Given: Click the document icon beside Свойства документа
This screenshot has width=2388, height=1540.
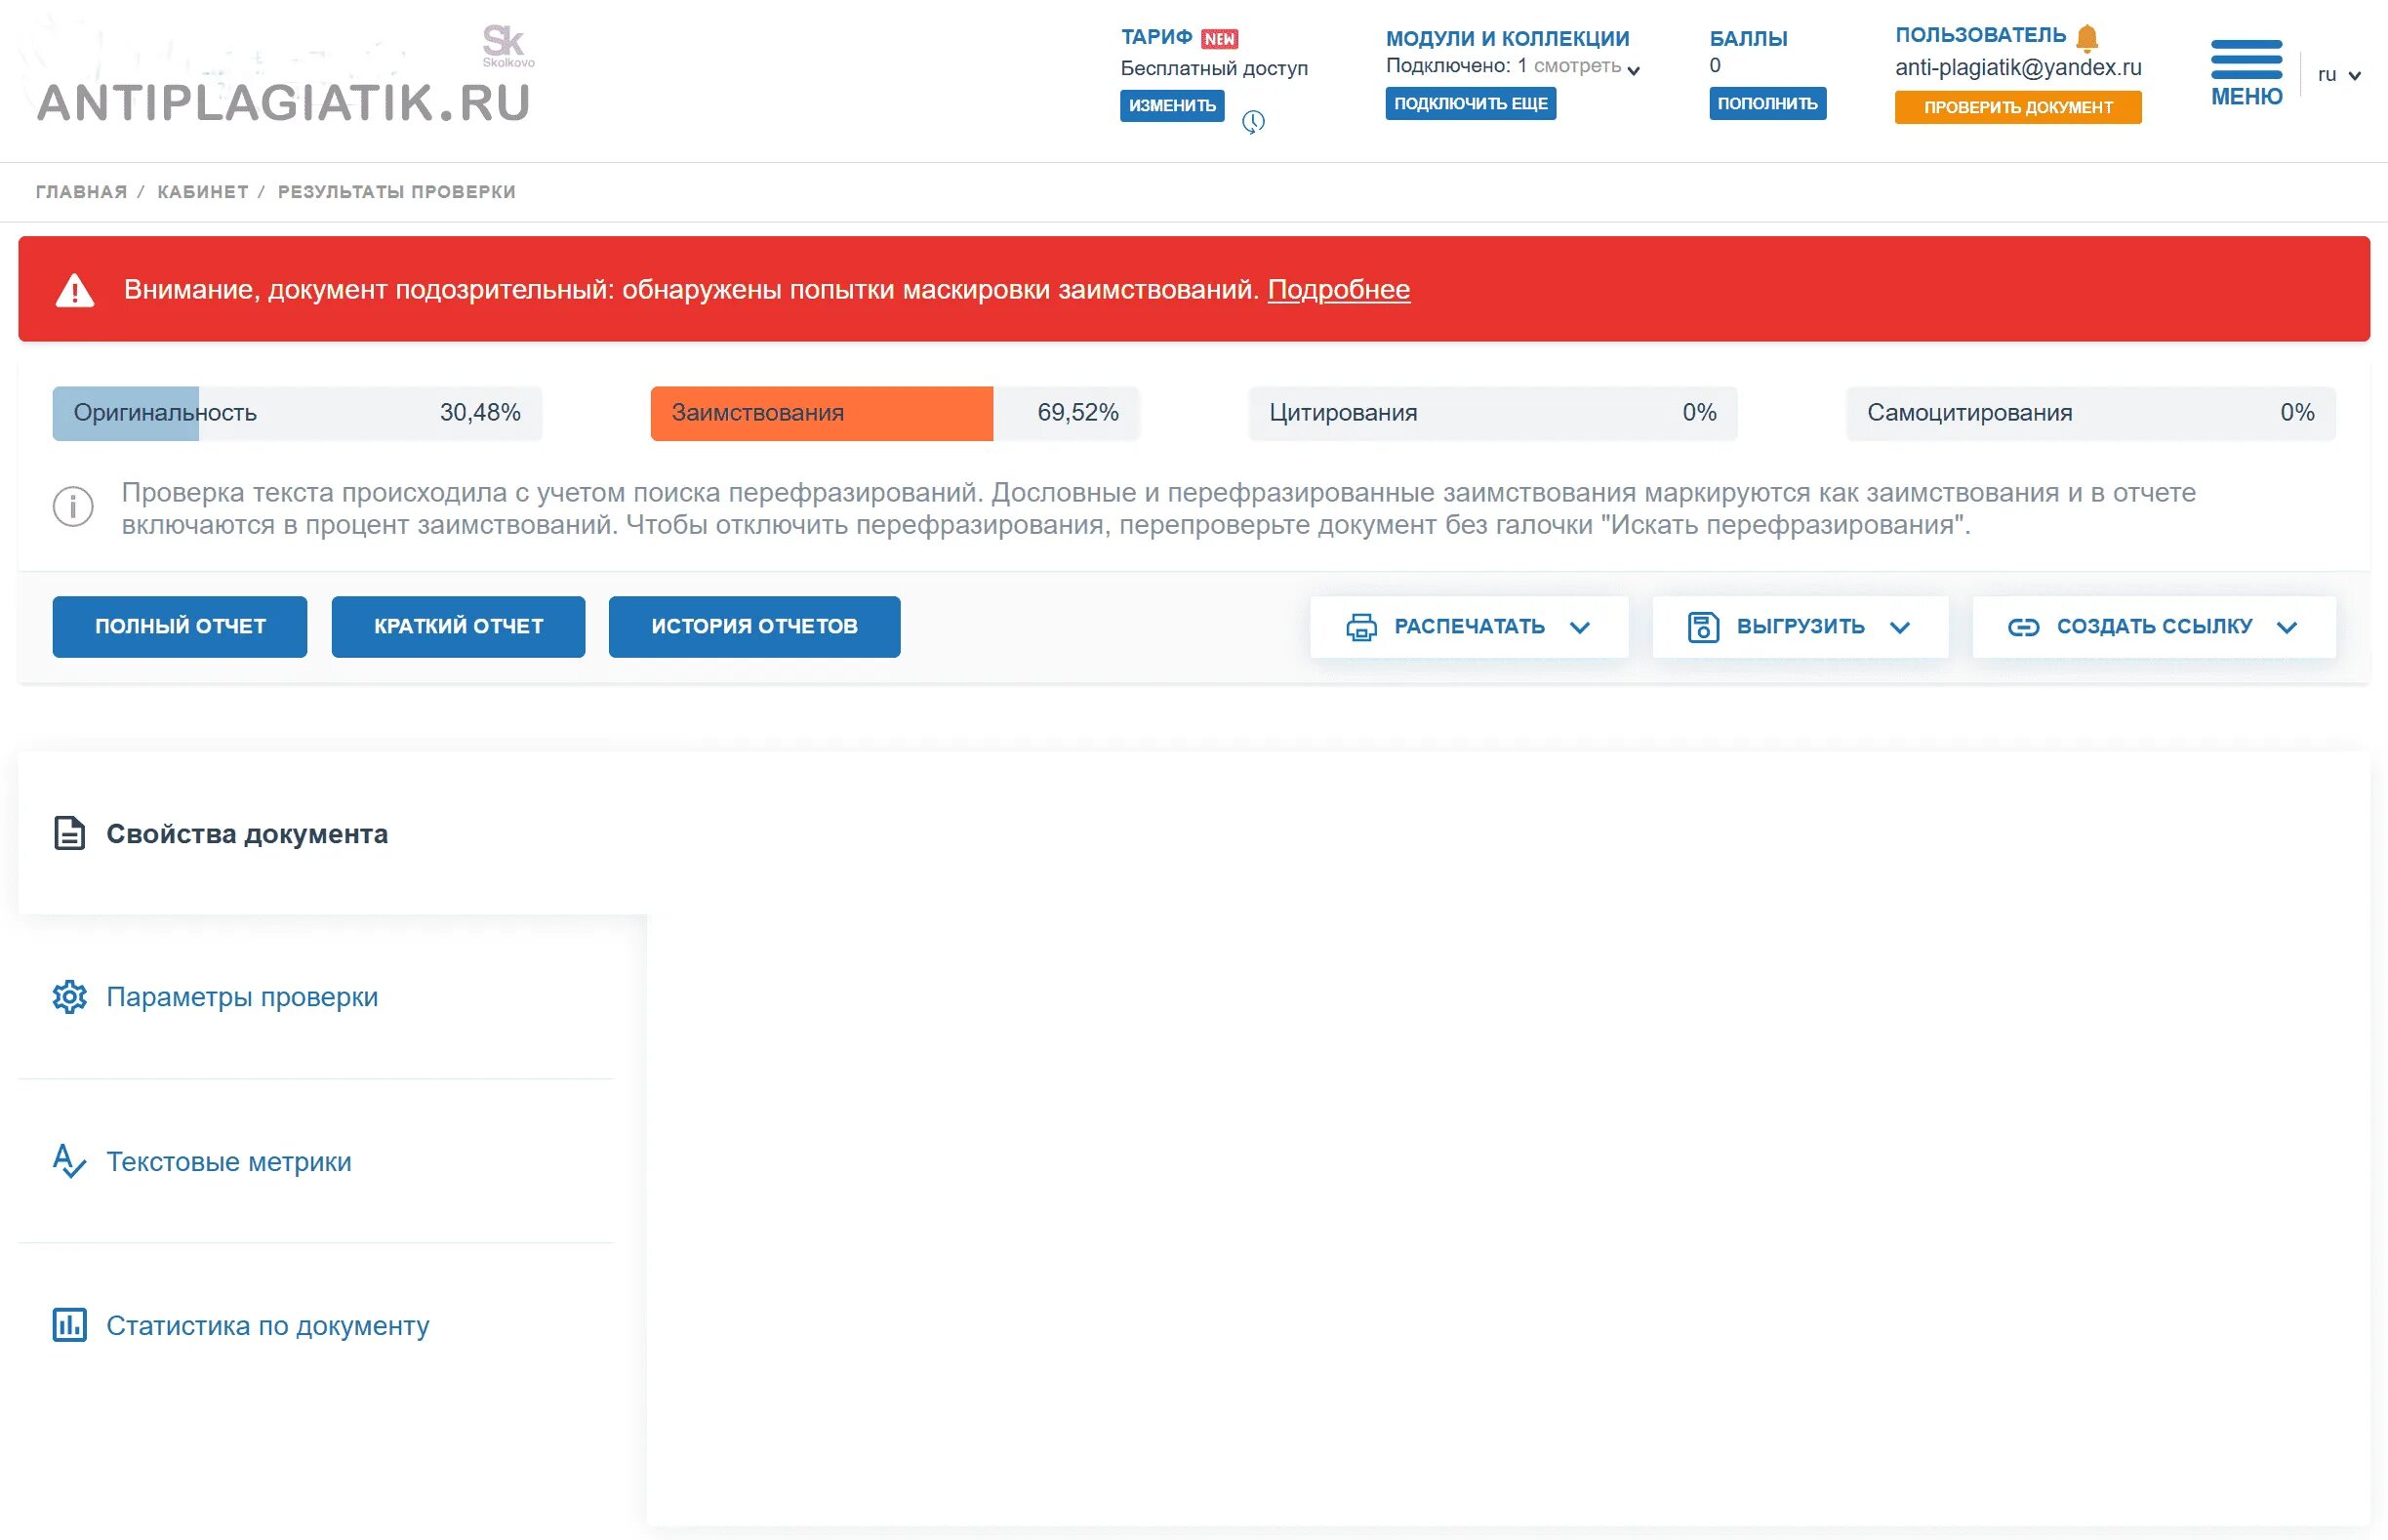Looking at the screenshot, I should click(69, 833).
